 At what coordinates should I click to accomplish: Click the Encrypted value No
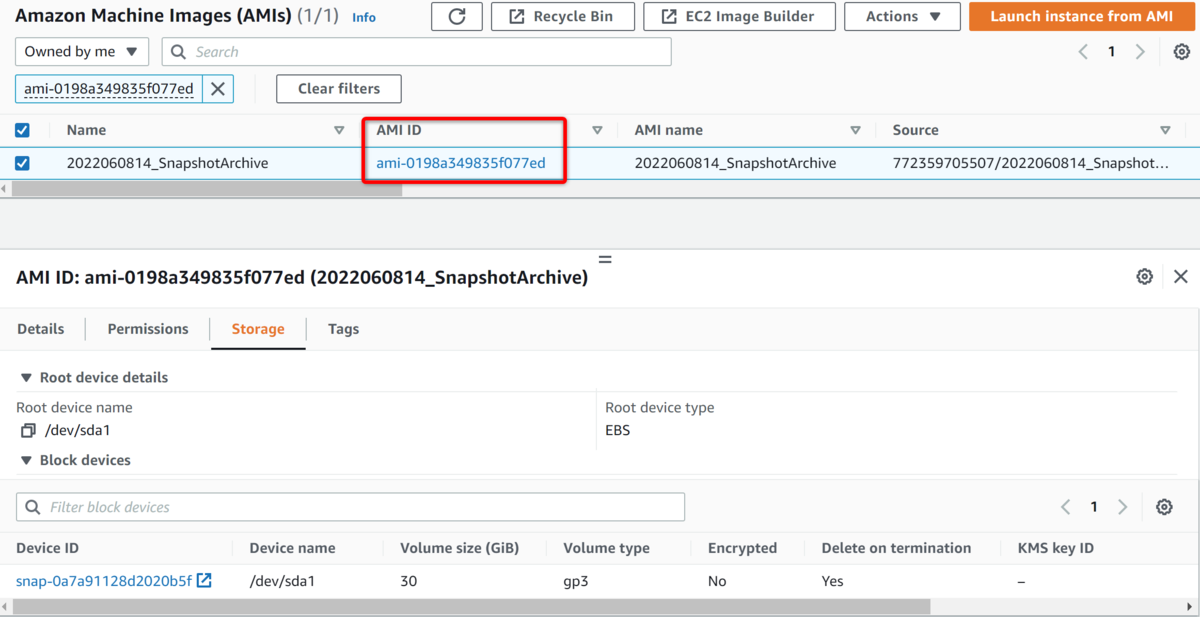click(717, 581)
